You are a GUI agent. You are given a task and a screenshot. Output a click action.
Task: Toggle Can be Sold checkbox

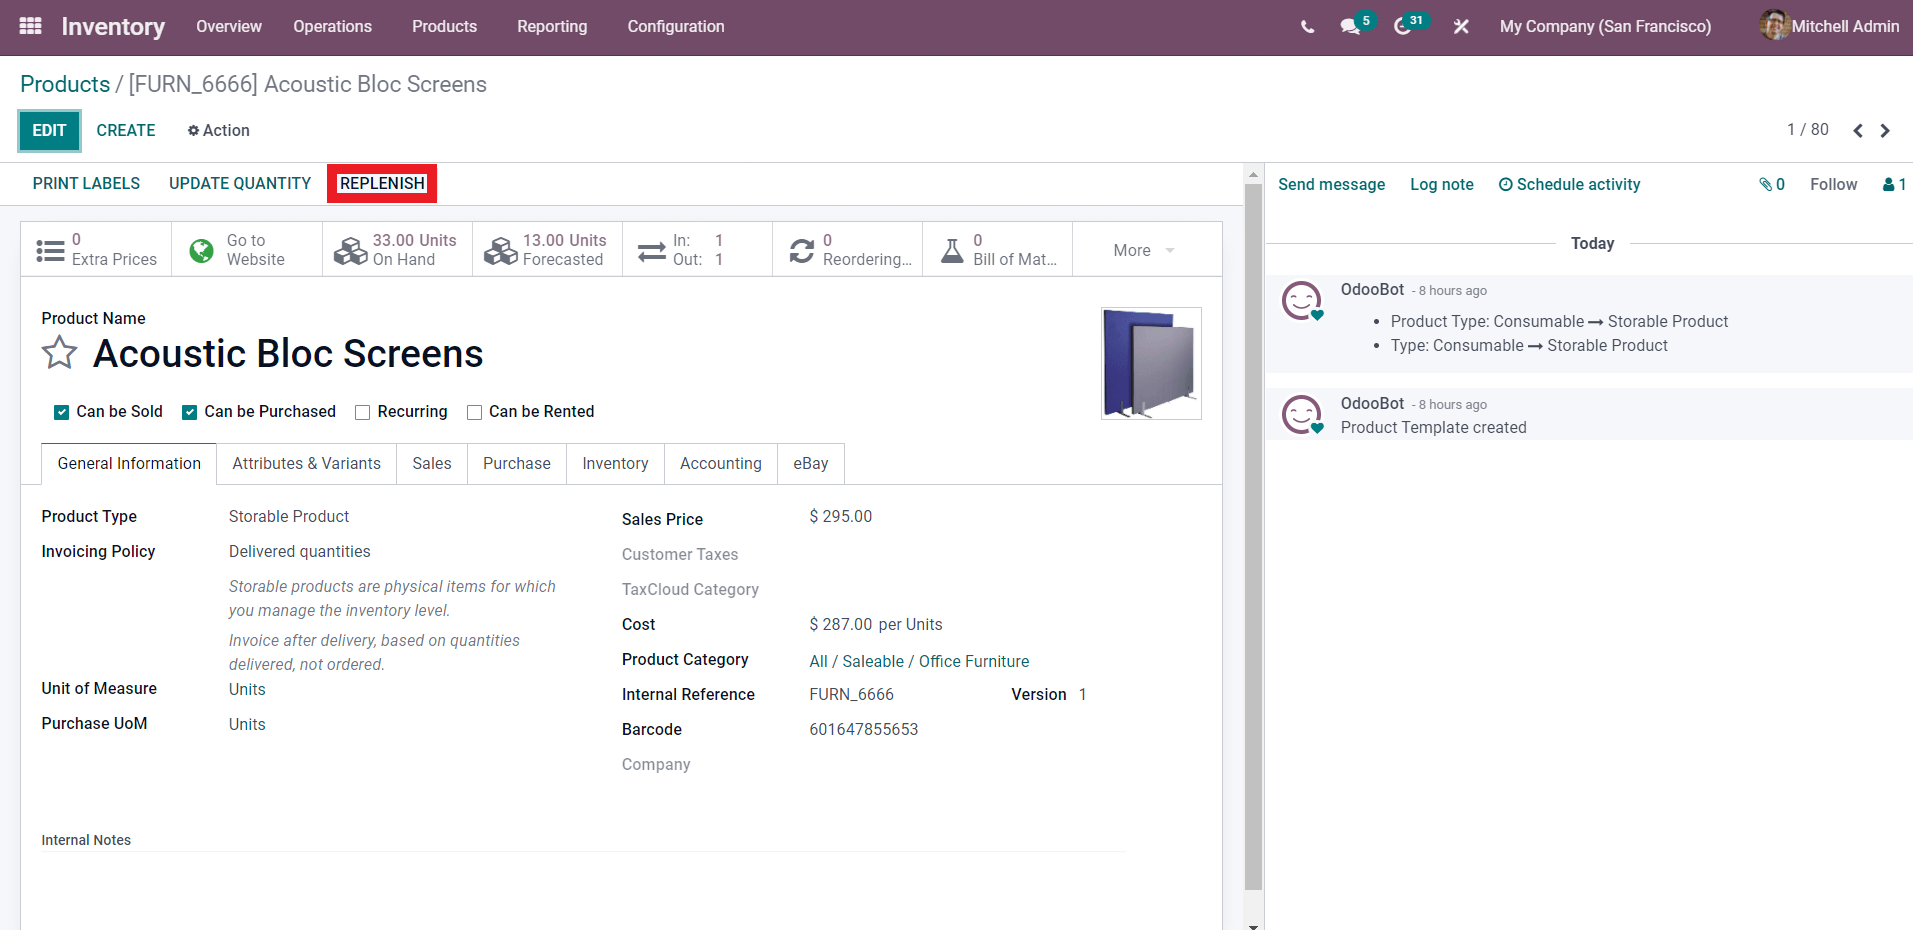click(61, 412)
